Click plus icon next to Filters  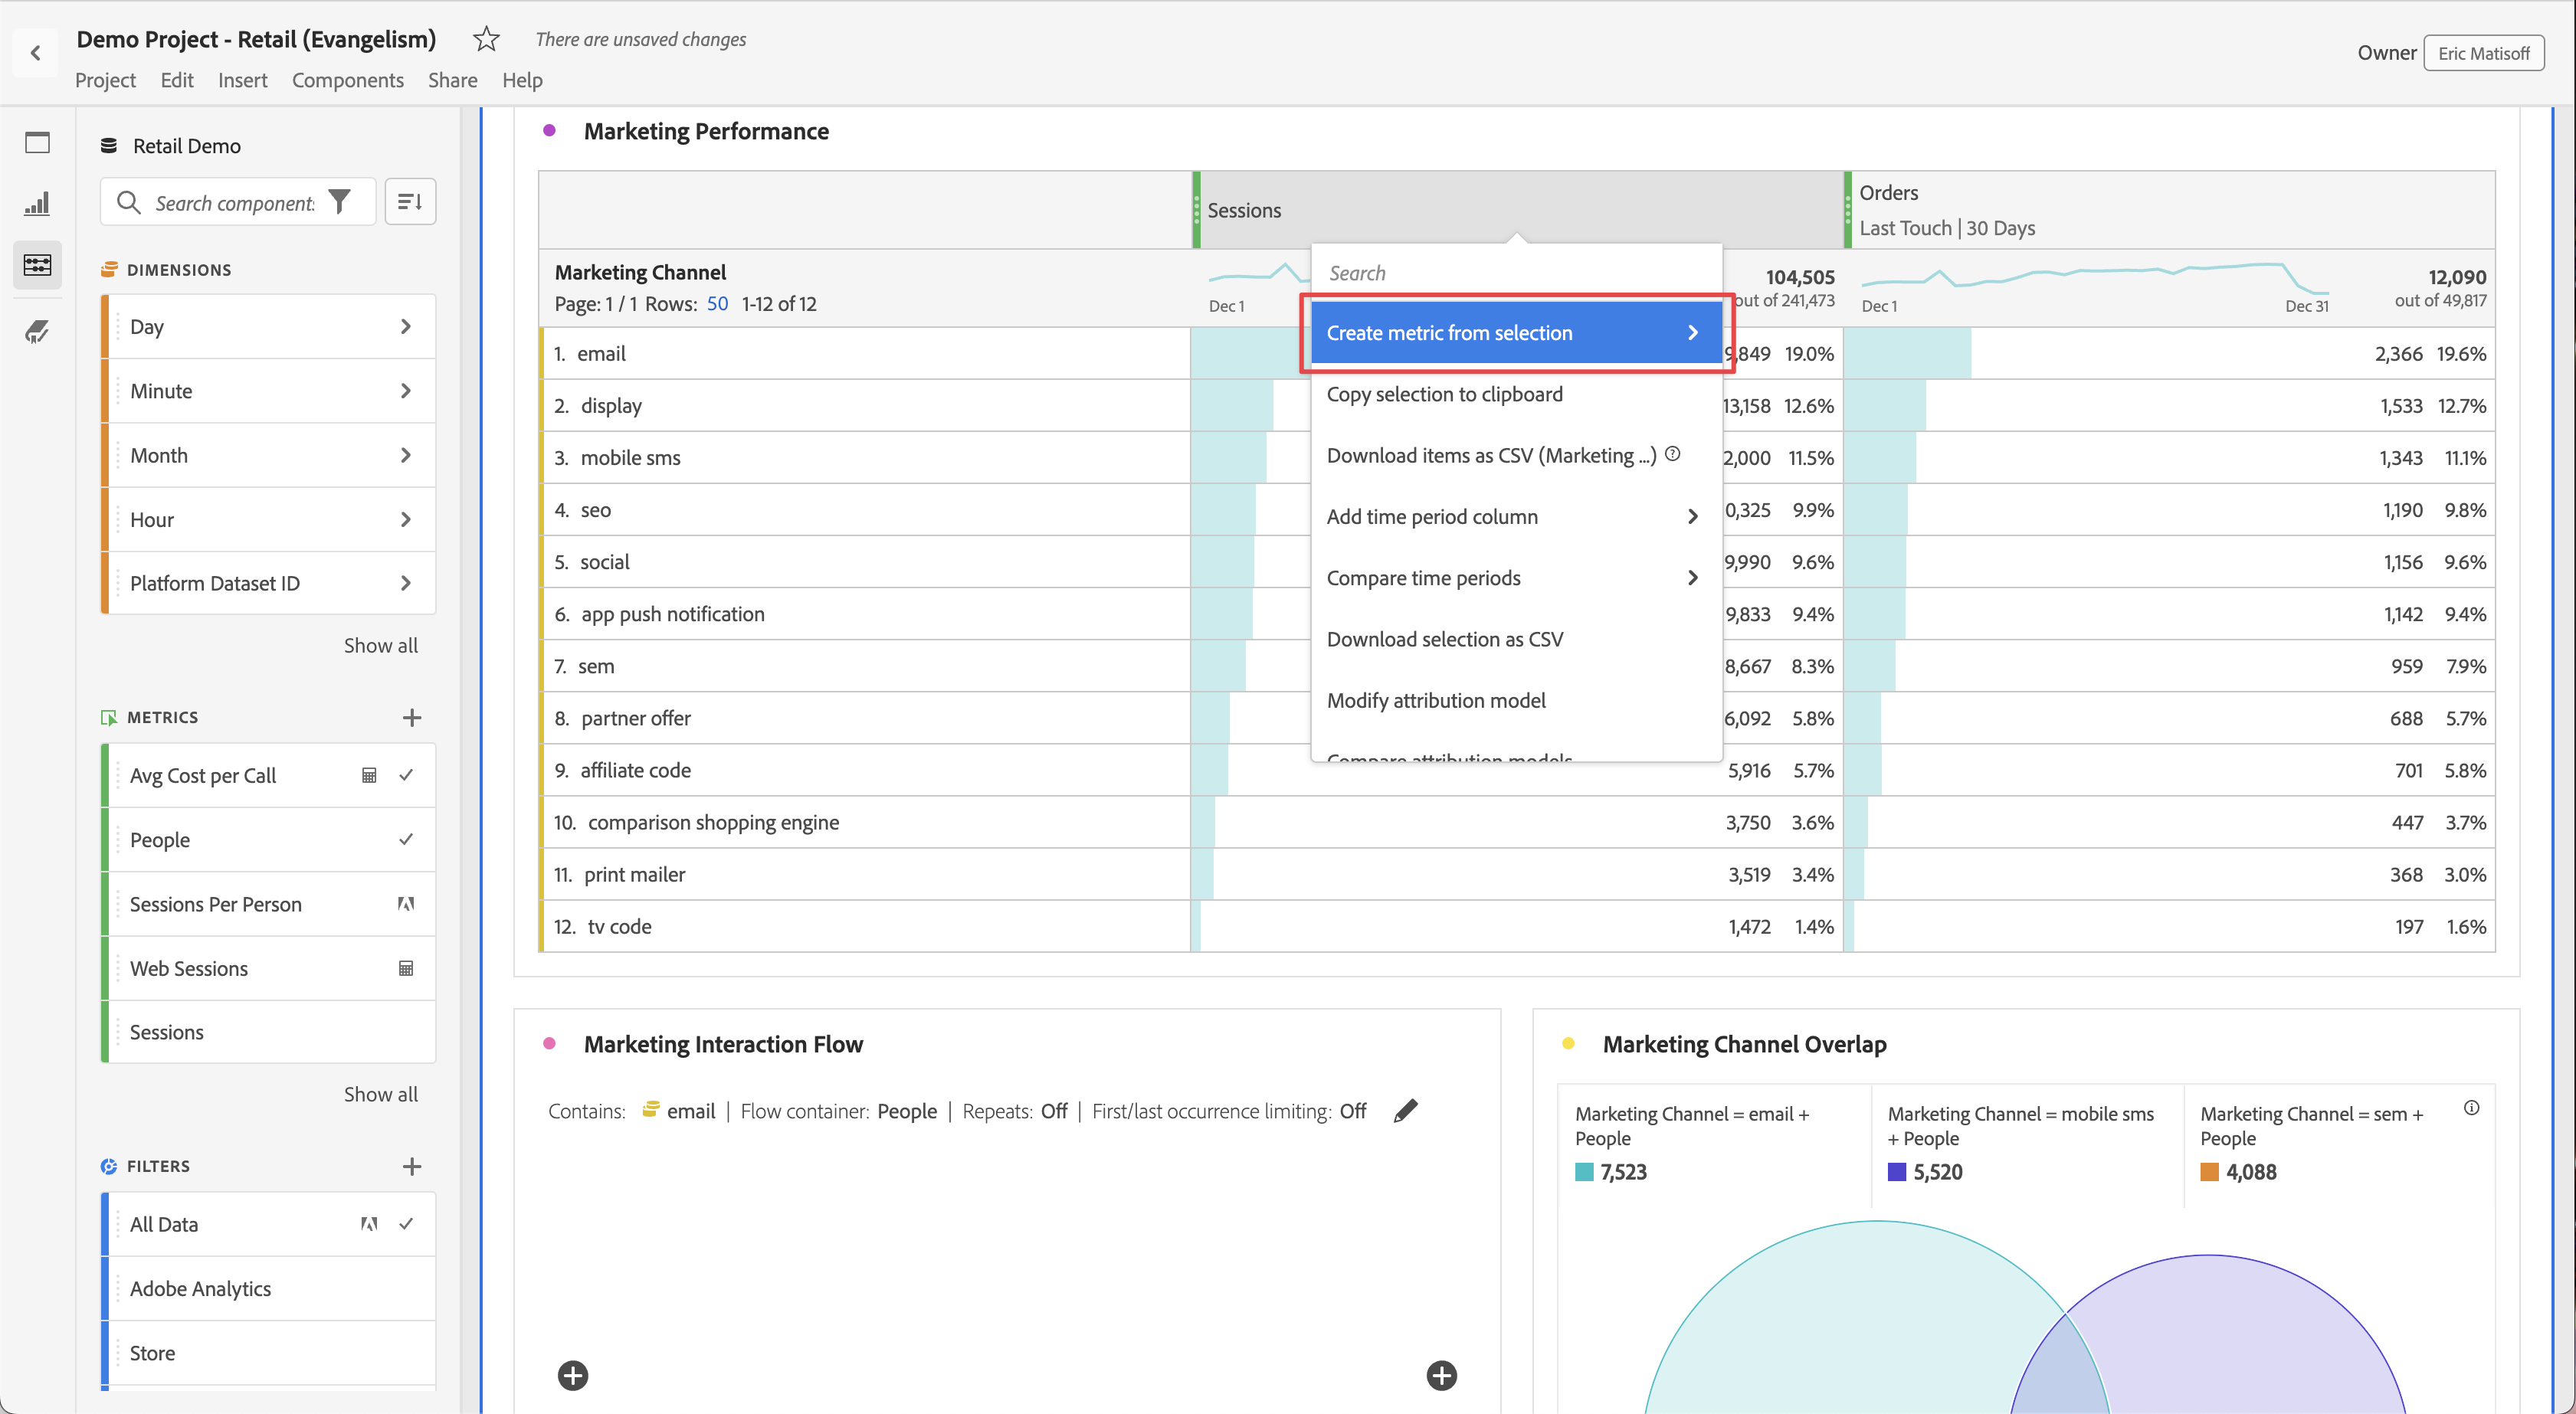tap(411, 1166)
